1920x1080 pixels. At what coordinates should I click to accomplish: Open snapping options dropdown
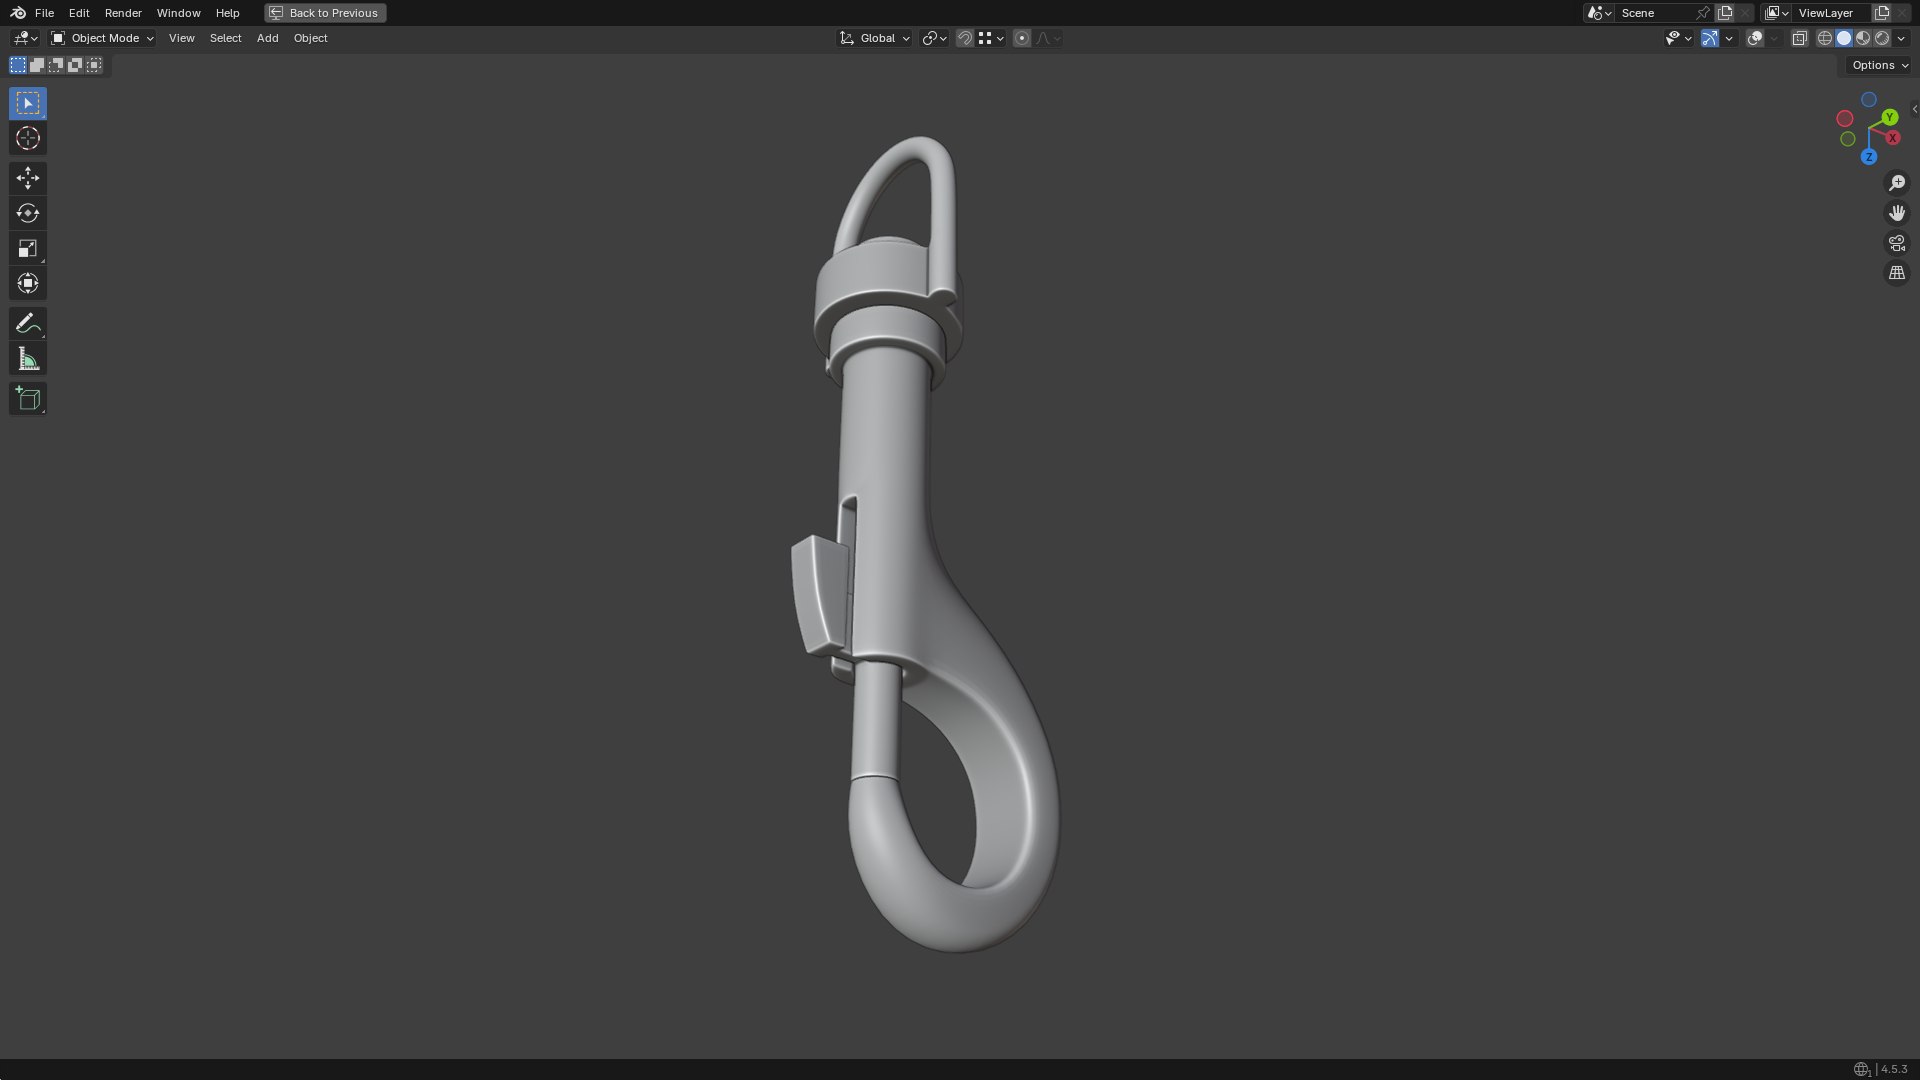pyautogui.click(x=991, y=38)
